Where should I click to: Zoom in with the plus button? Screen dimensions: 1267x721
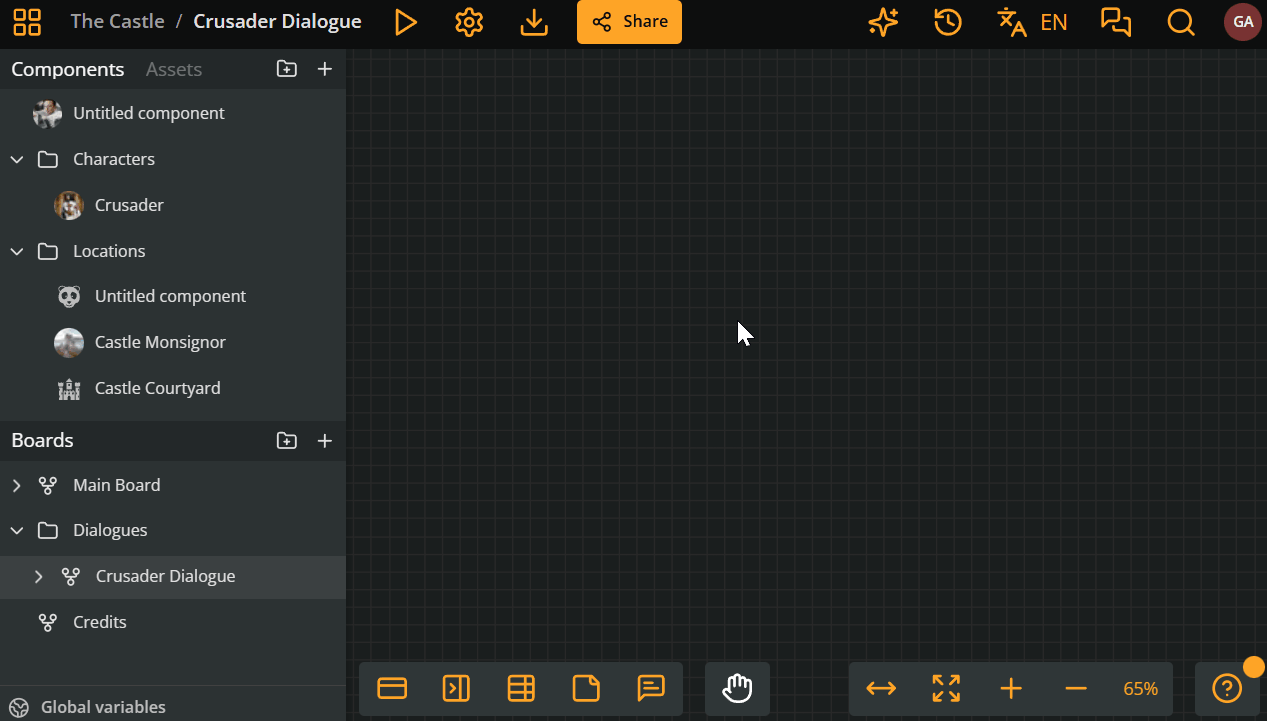pos(1011,688)
